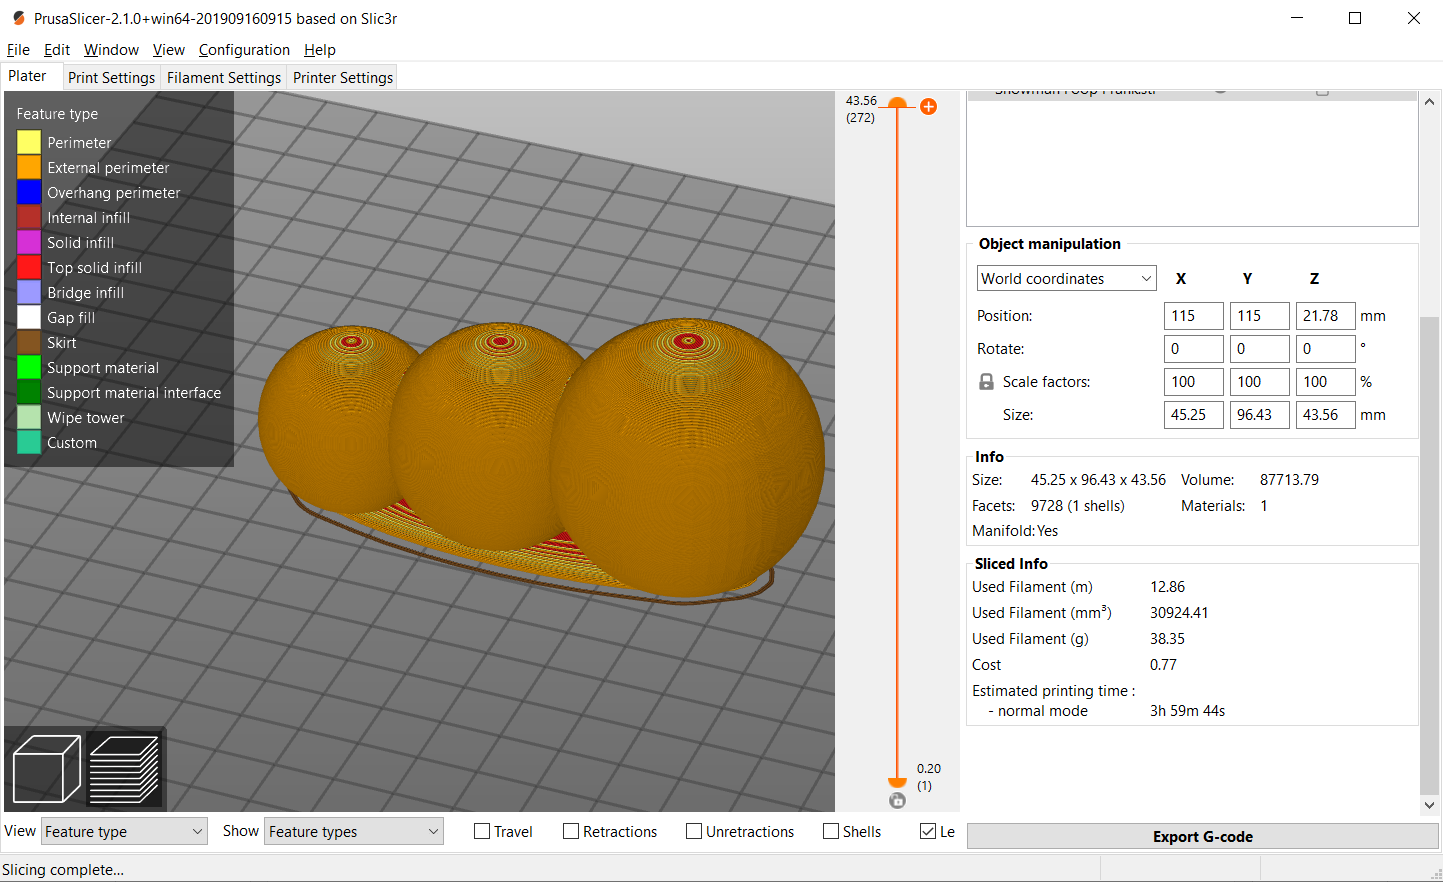Click the Support material interface swatch

(x=29, y=392)
